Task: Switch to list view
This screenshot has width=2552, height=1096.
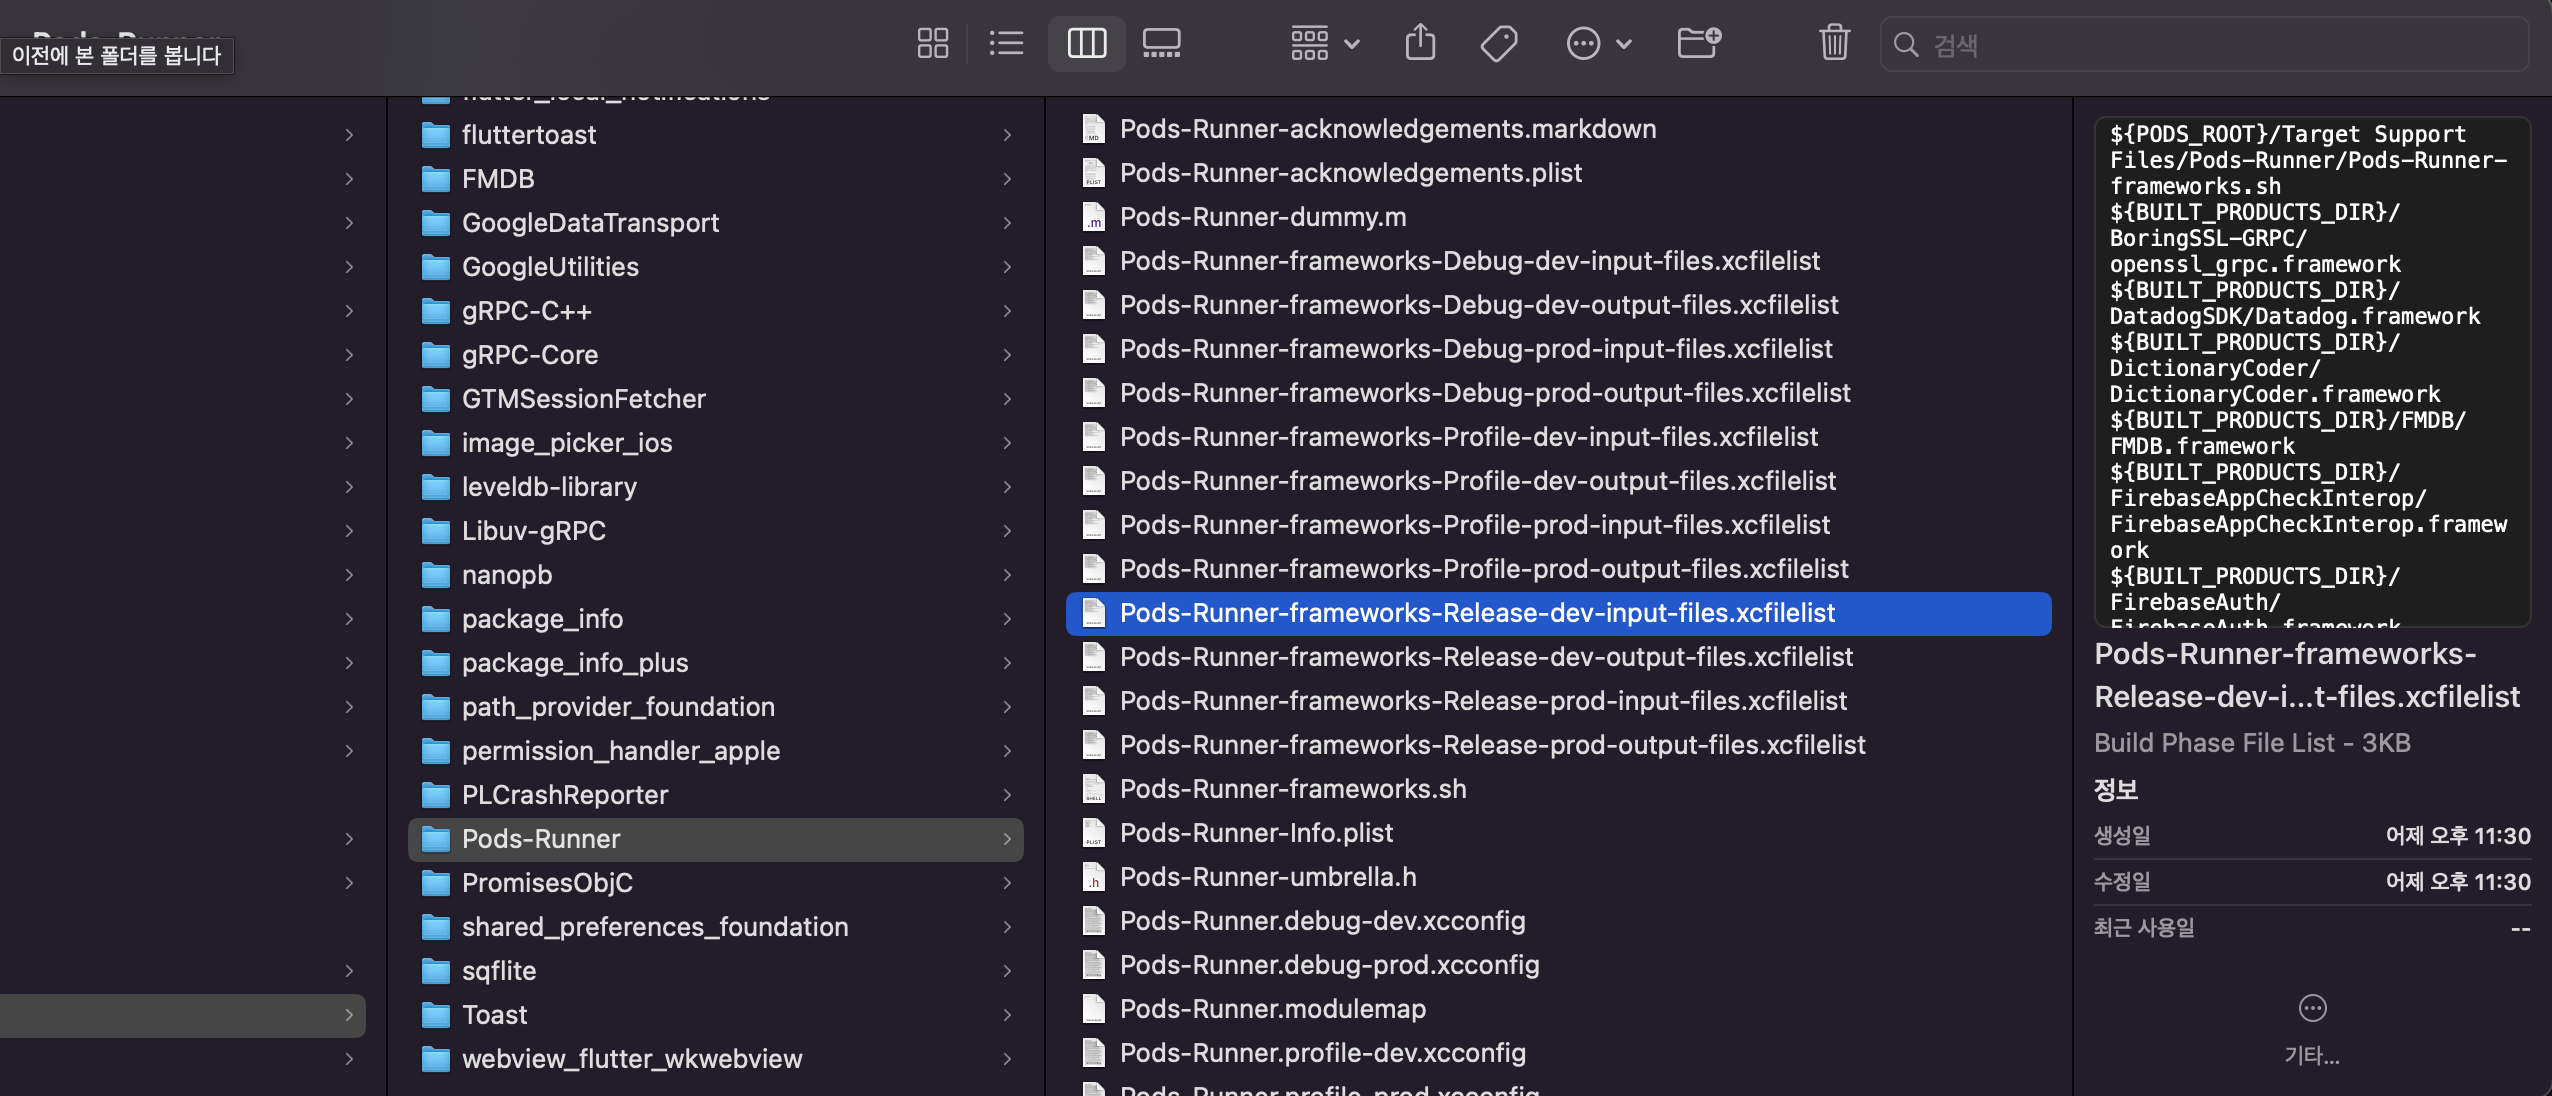Action: point(1006,44)
